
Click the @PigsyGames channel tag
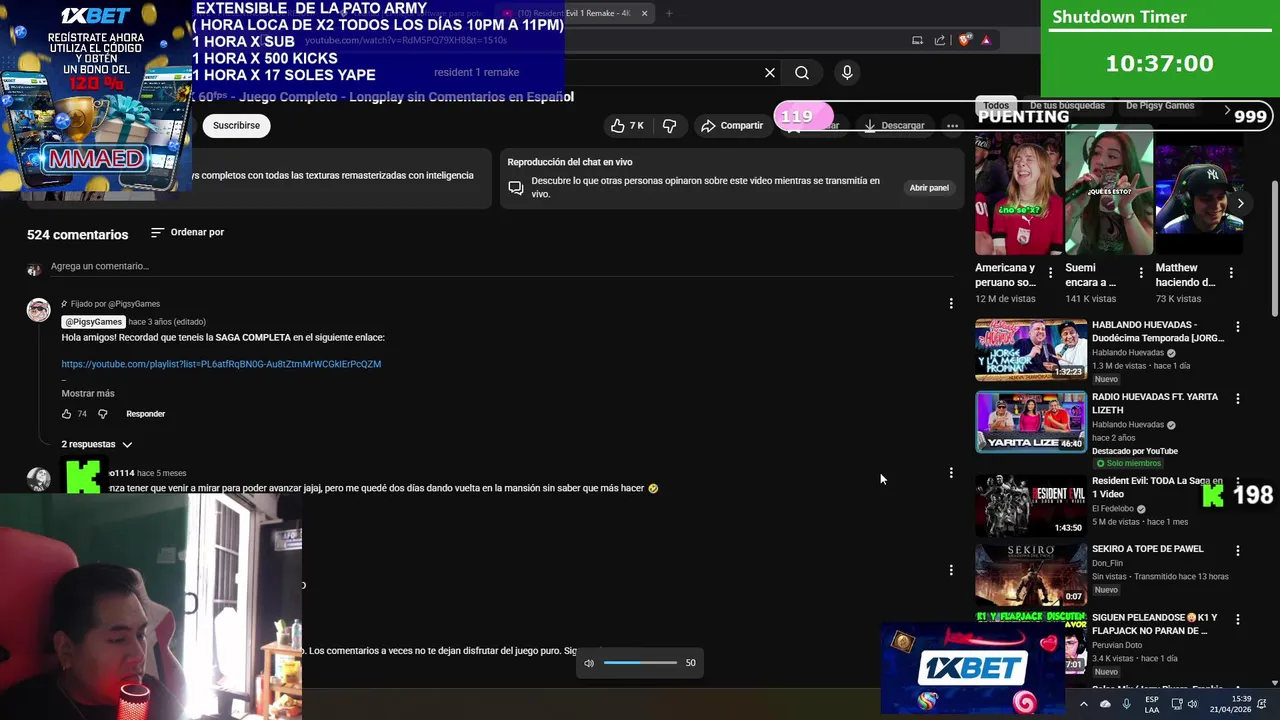(93, 322)
